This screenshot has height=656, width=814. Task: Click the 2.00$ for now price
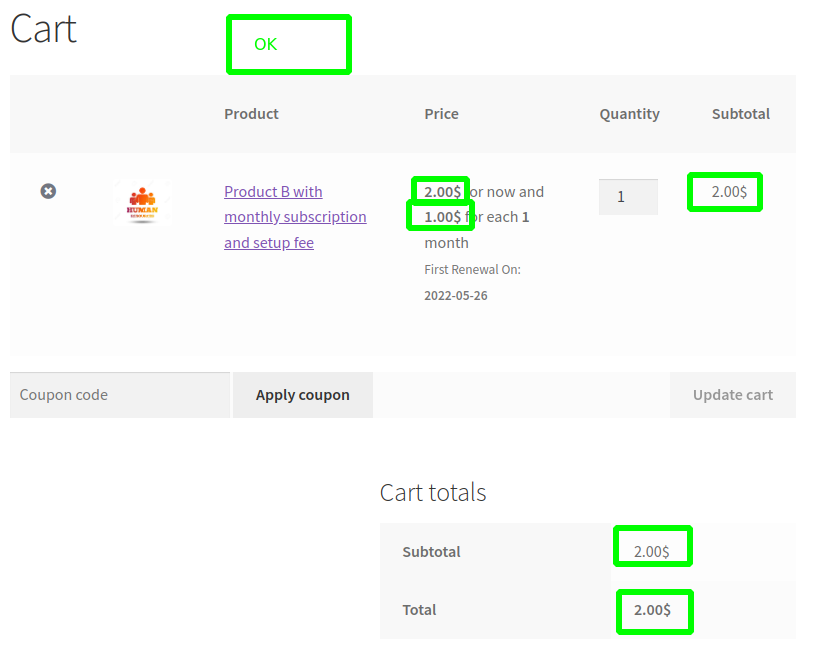click(x=442, y=191)
